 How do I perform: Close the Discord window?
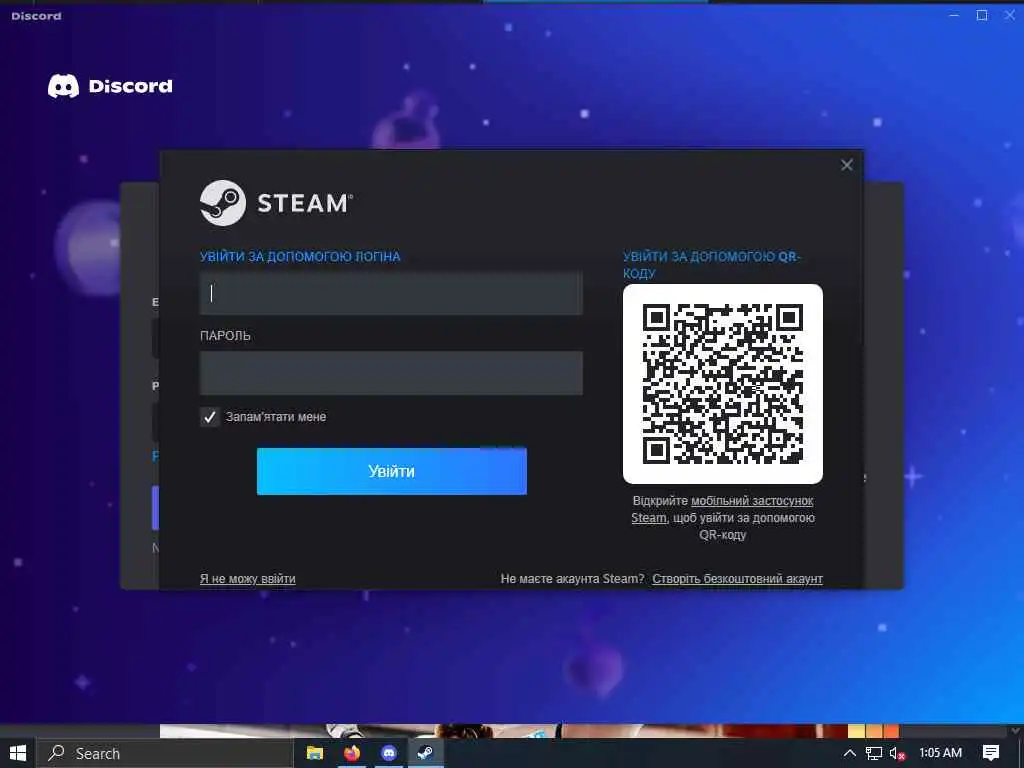pyautogui.click(x=1010, y=15)
